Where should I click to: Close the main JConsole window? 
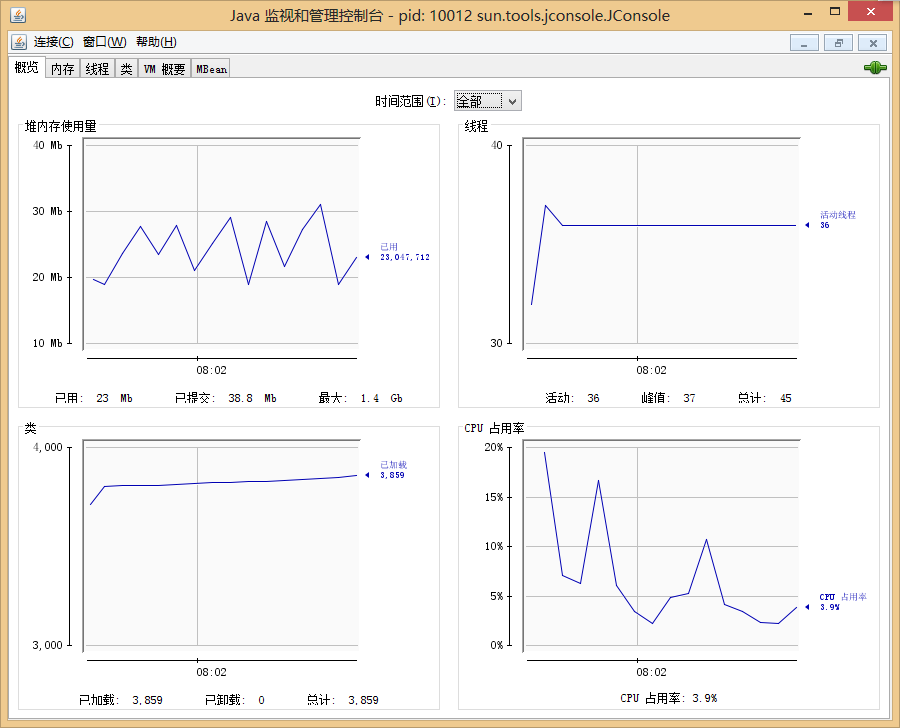(871, 11)
